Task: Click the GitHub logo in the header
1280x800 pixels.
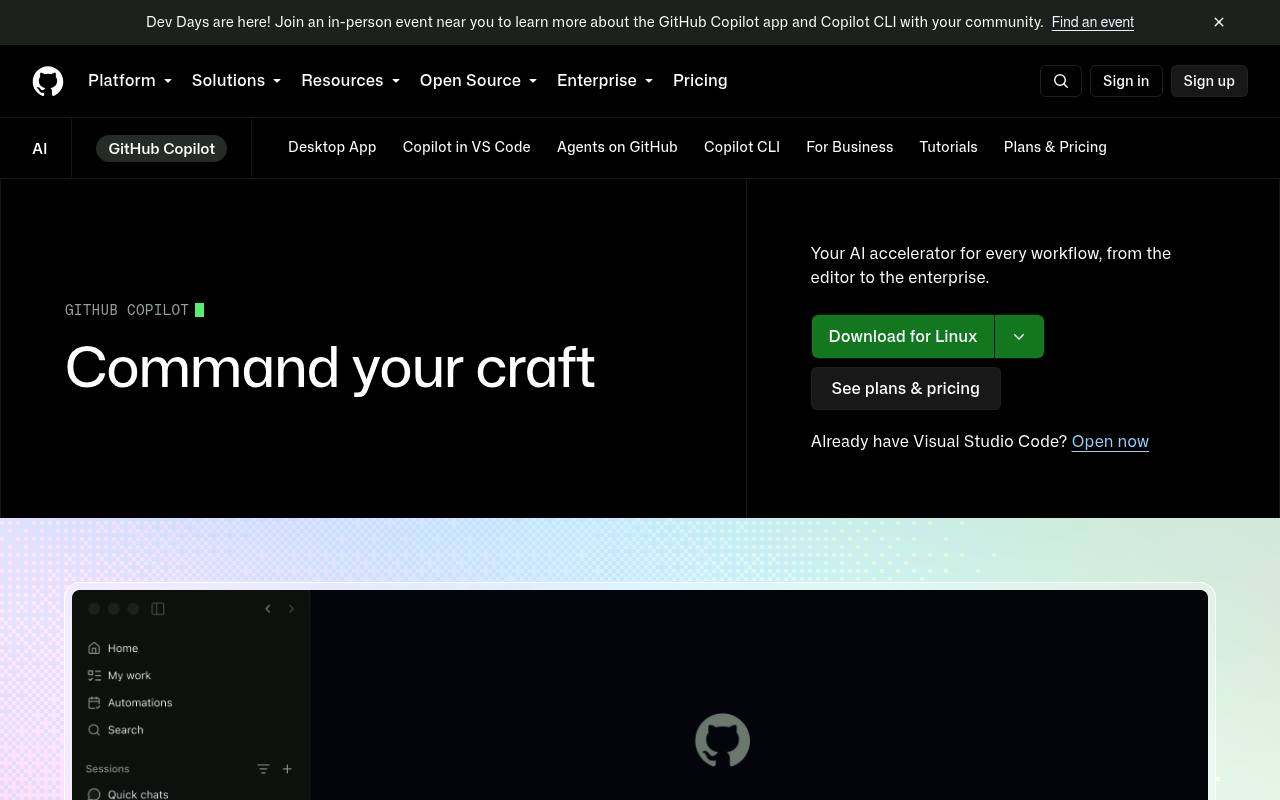Action: (48, 81)
